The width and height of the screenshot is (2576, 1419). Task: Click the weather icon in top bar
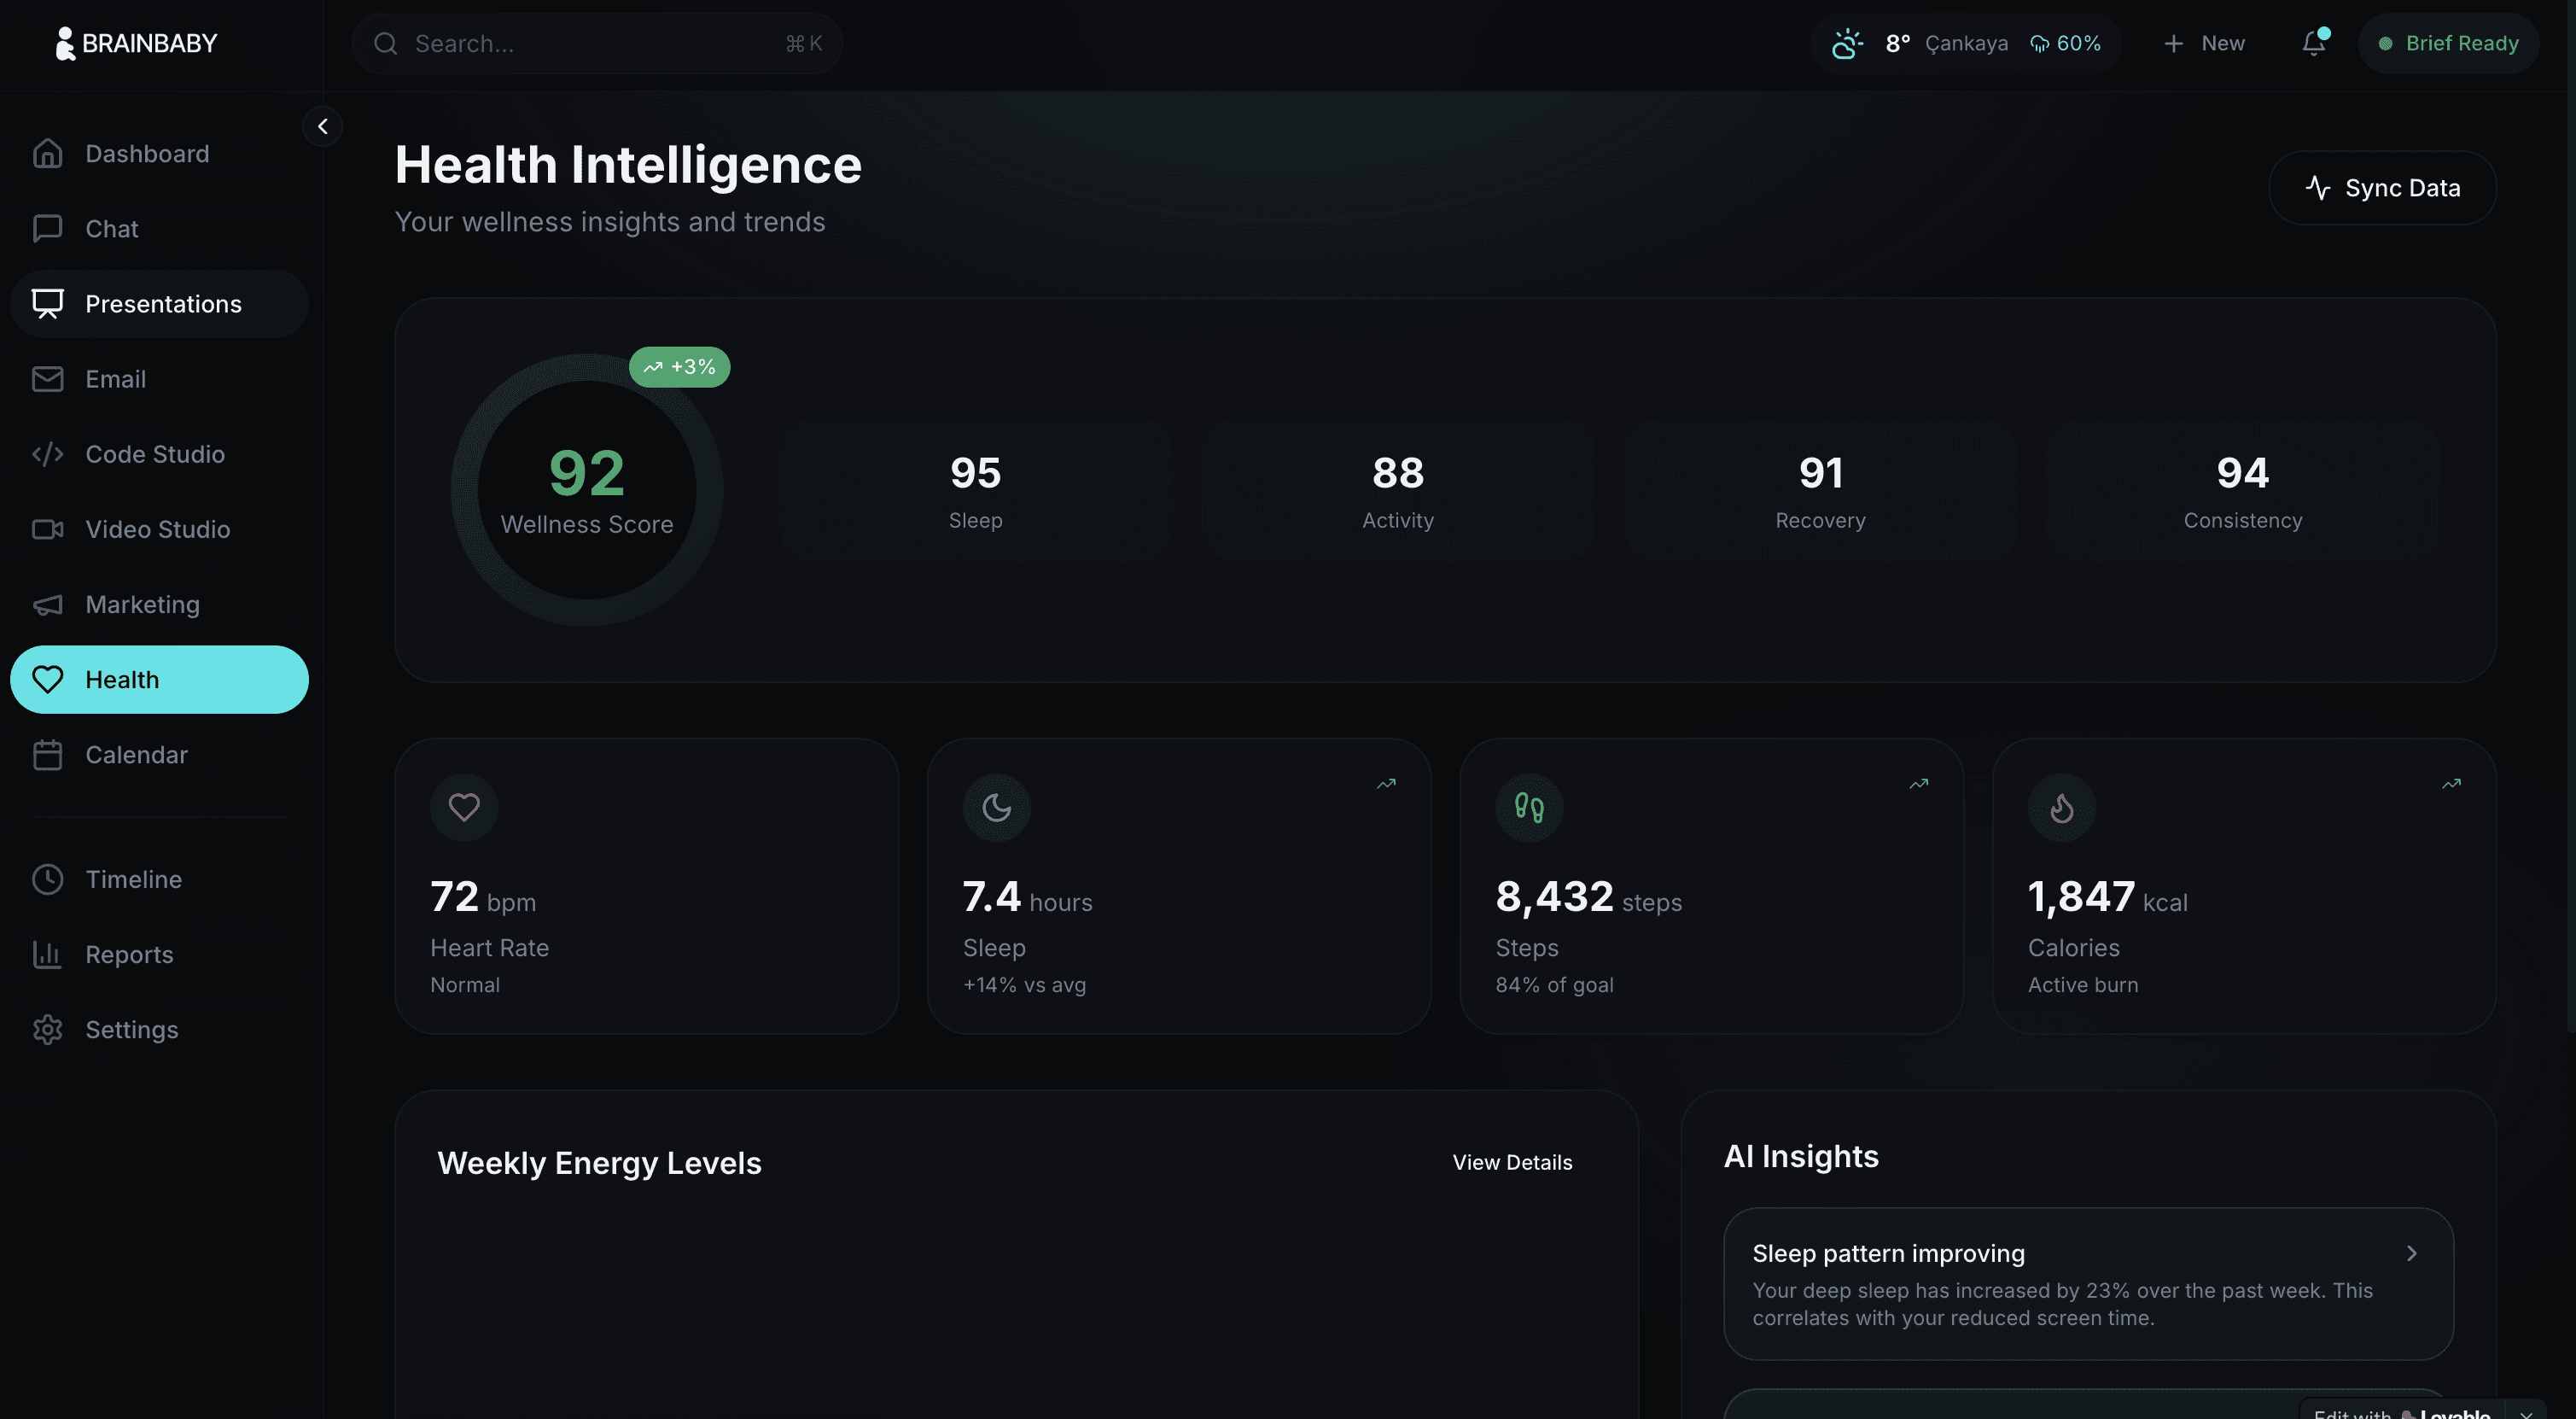coord(1846,43)
